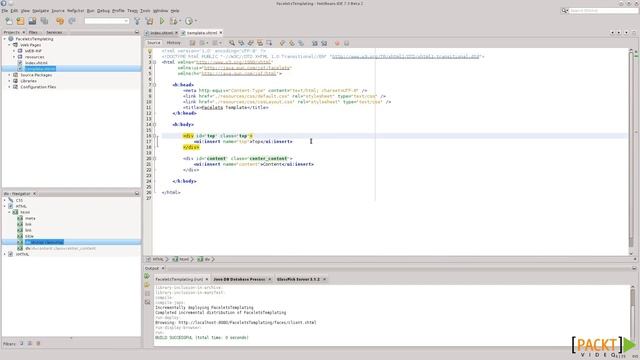This screenshot has height=360, width=640.
Task: Click the html breadcrumb below the editor
Action: point(181,259)
